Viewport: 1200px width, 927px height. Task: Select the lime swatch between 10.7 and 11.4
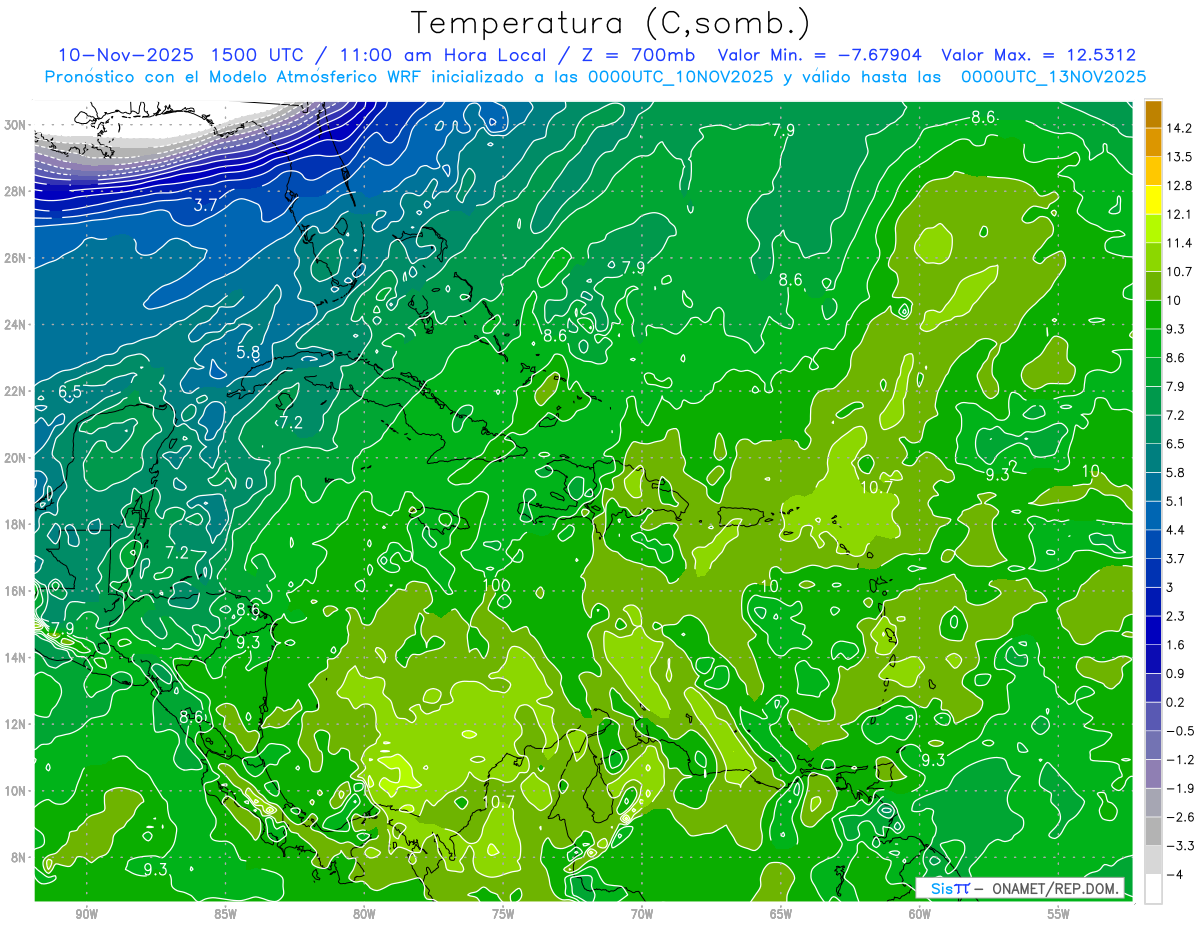1153,256
